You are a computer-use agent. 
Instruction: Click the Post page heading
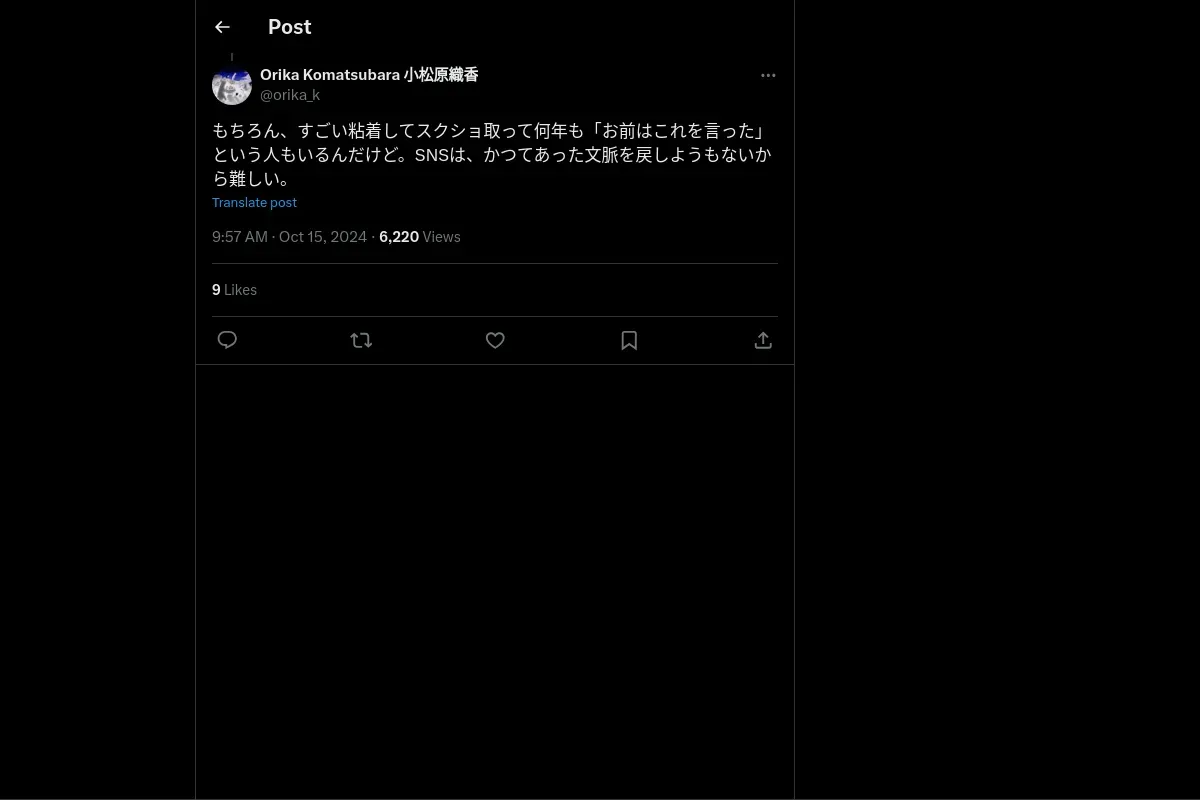[290, 27]
